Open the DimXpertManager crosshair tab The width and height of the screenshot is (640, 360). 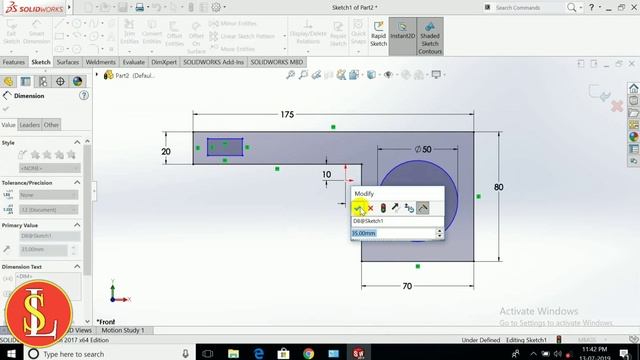(60, 81)
